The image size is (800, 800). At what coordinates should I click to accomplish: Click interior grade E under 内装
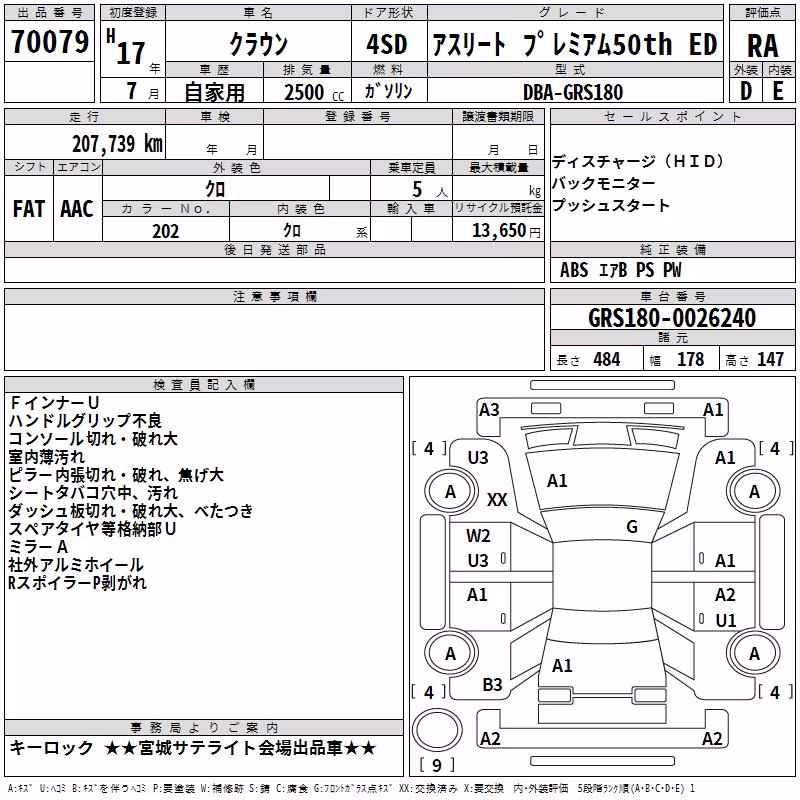pos(778,91)
